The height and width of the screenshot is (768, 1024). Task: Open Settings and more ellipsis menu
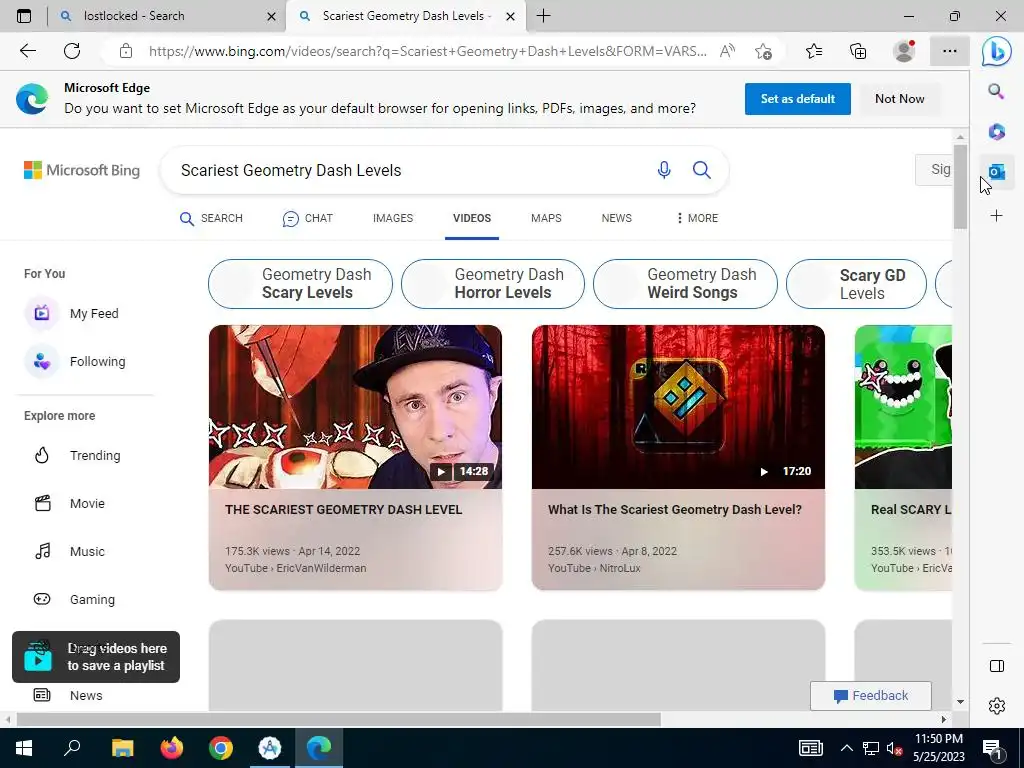point(950,51)
